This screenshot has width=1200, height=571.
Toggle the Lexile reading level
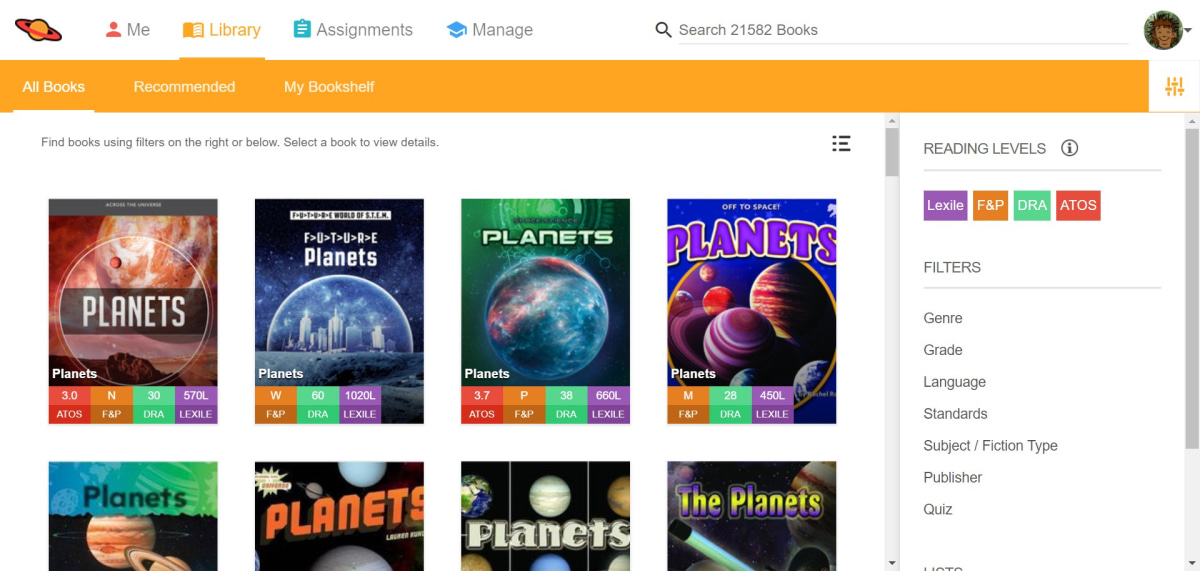coord(945,205)
